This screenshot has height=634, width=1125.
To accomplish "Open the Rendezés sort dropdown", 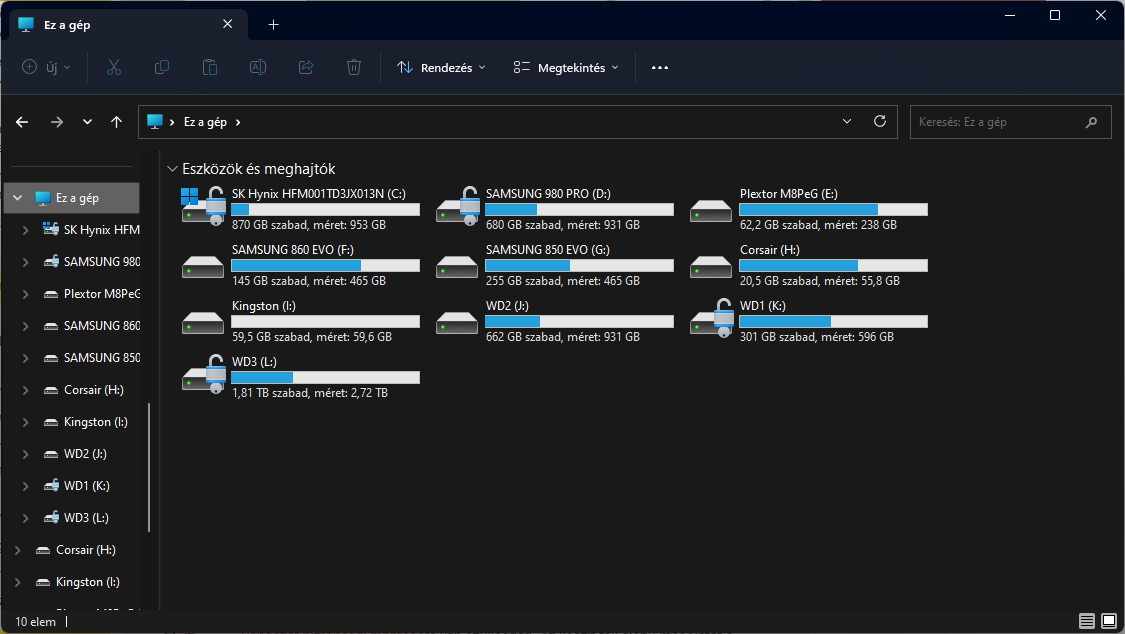I will [441, 67].
